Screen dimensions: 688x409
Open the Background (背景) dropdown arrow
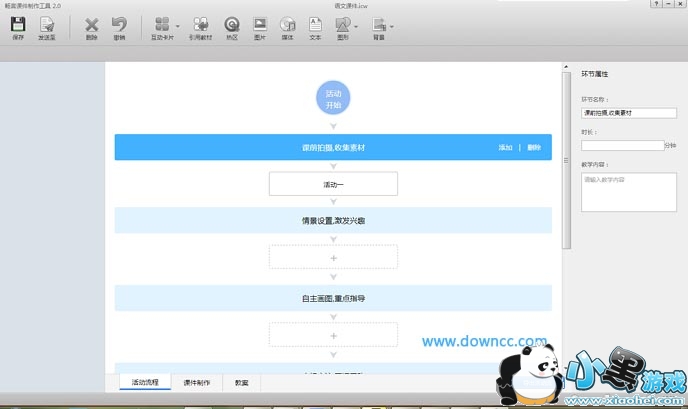click(x=391, y=25)
